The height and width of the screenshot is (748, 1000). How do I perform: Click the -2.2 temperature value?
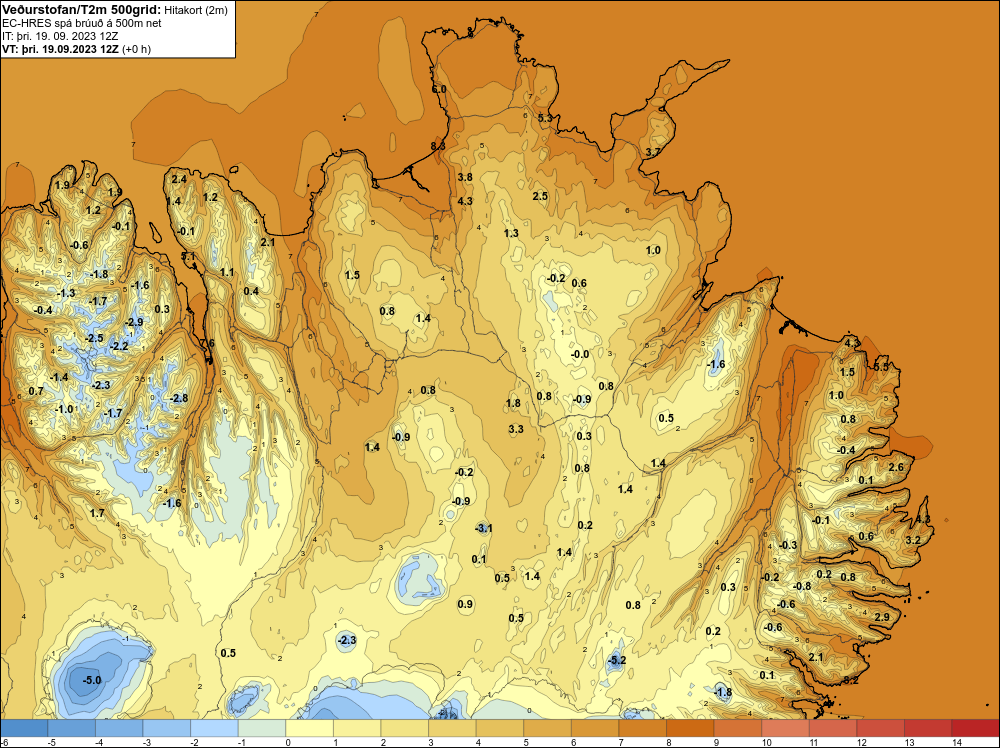click(x=119, y=346)
